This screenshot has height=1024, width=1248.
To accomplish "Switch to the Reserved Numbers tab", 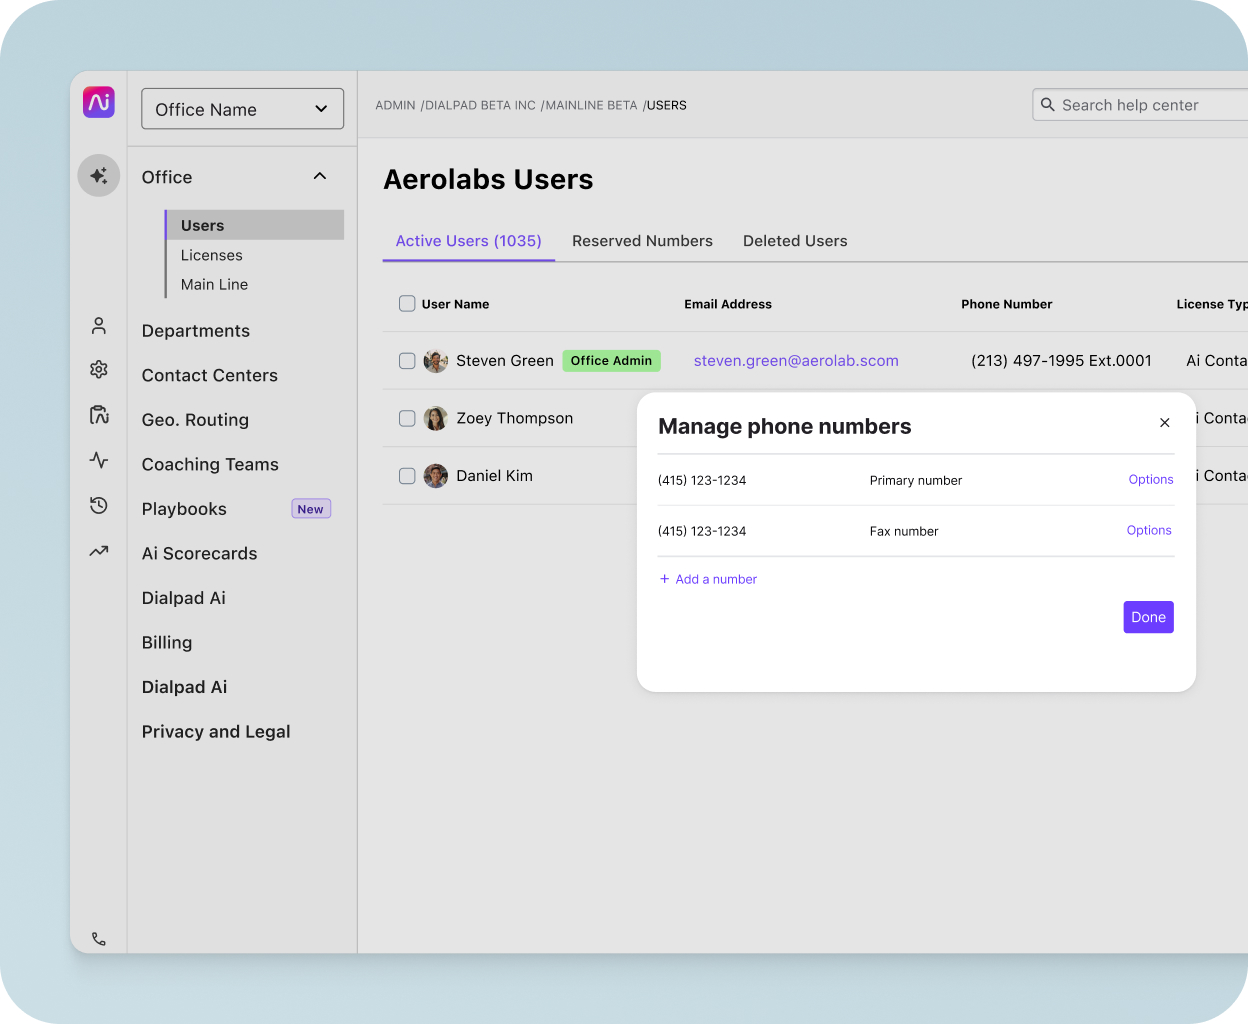I will coord(642,241).
